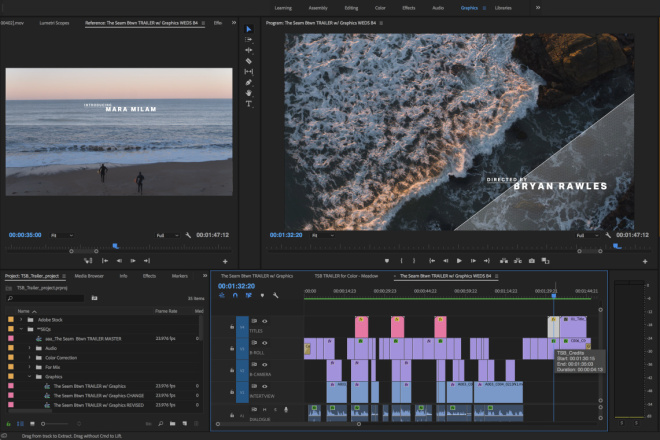This screenshot has height=440, width=660.
Task: Click Lift button in Program monitor
Action: pos(503,261)
